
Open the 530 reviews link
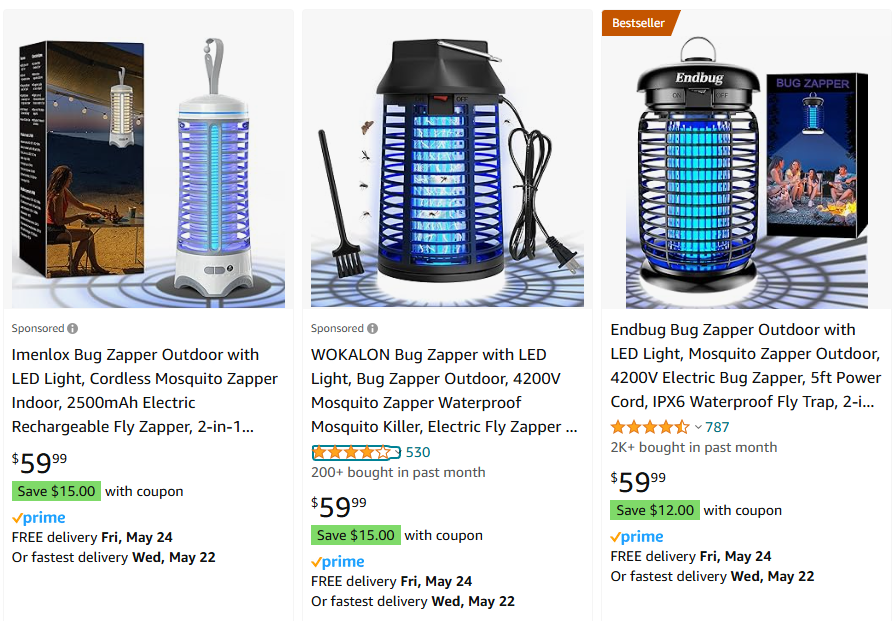(x=418, y=452)
